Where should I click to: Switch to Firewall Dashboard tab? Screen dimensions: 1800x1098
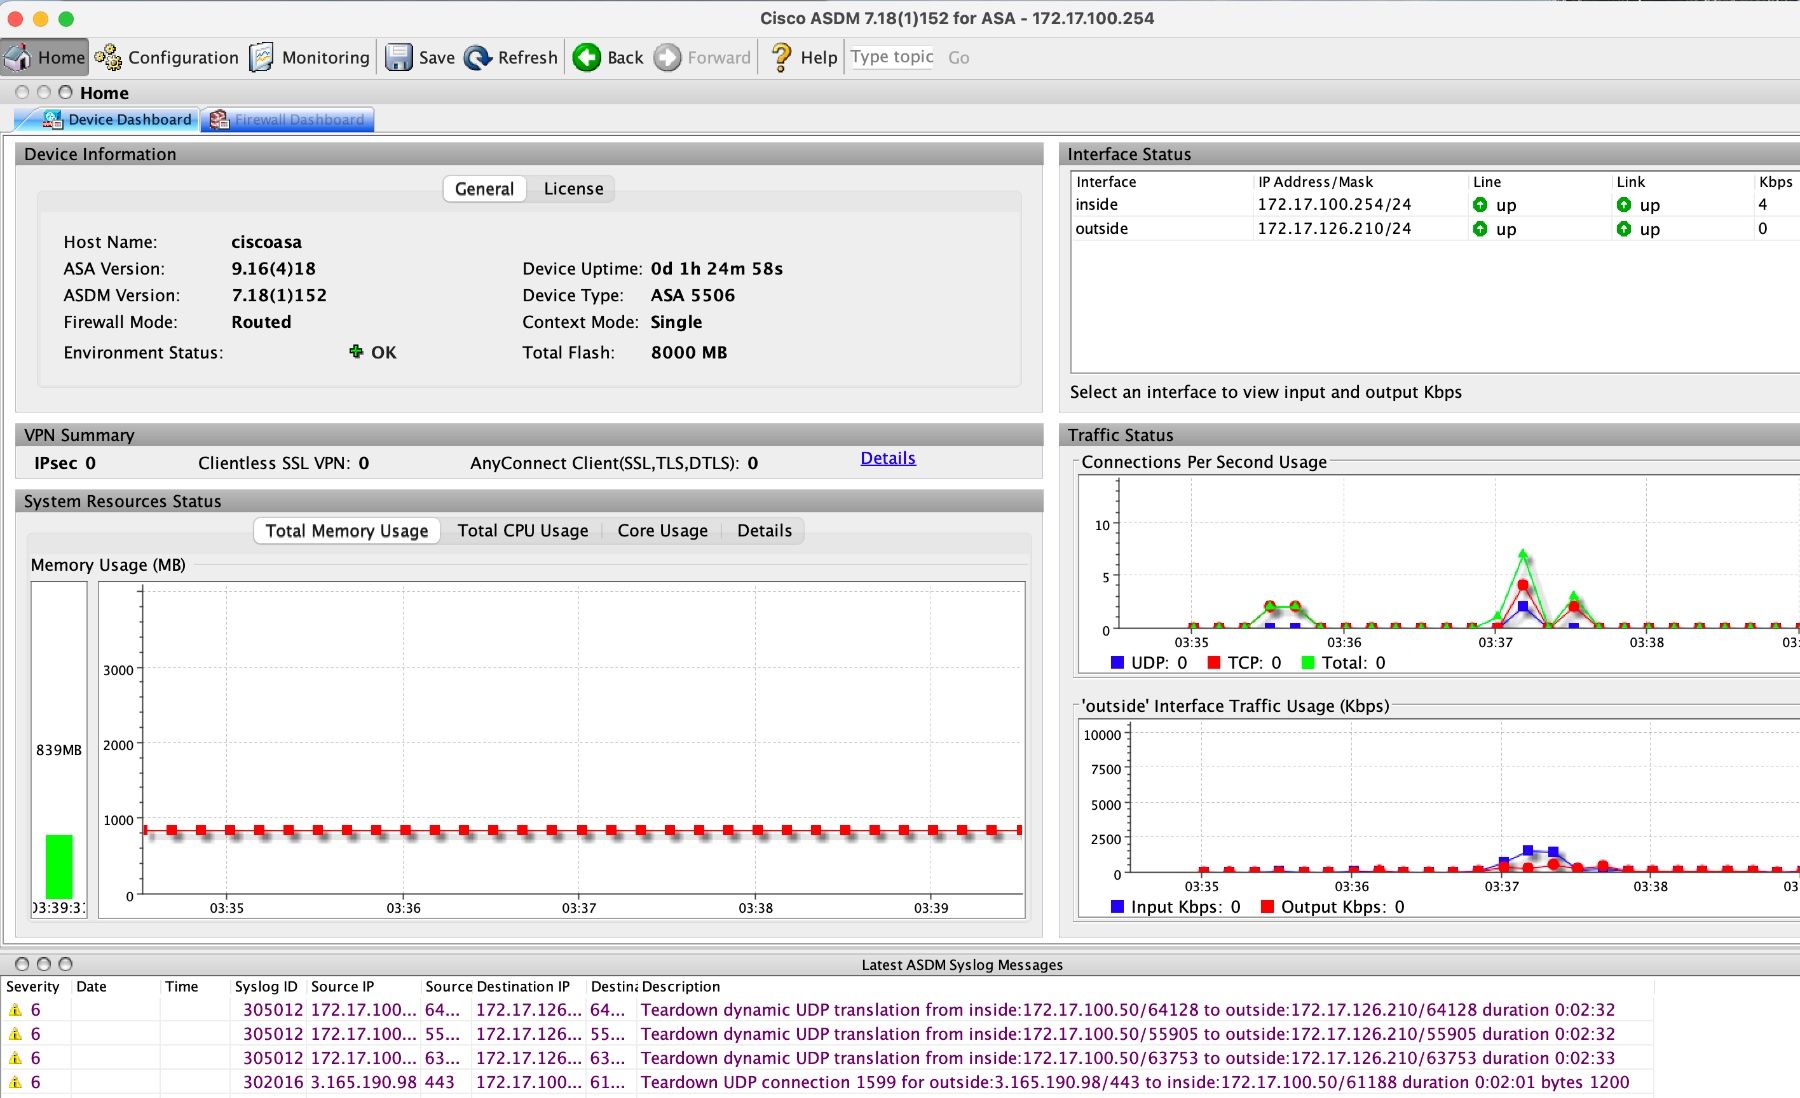[x=288, y=120]
